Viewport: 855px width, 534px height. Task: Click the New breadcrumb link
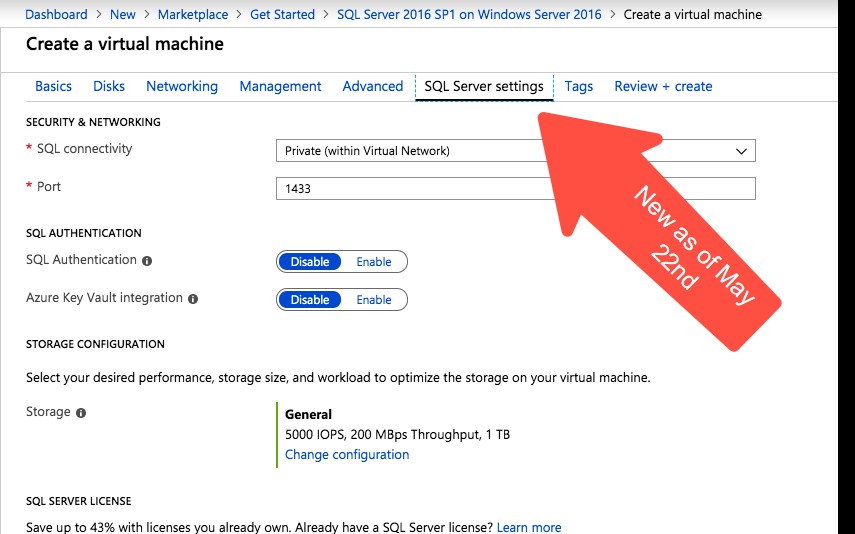[123, 14]
